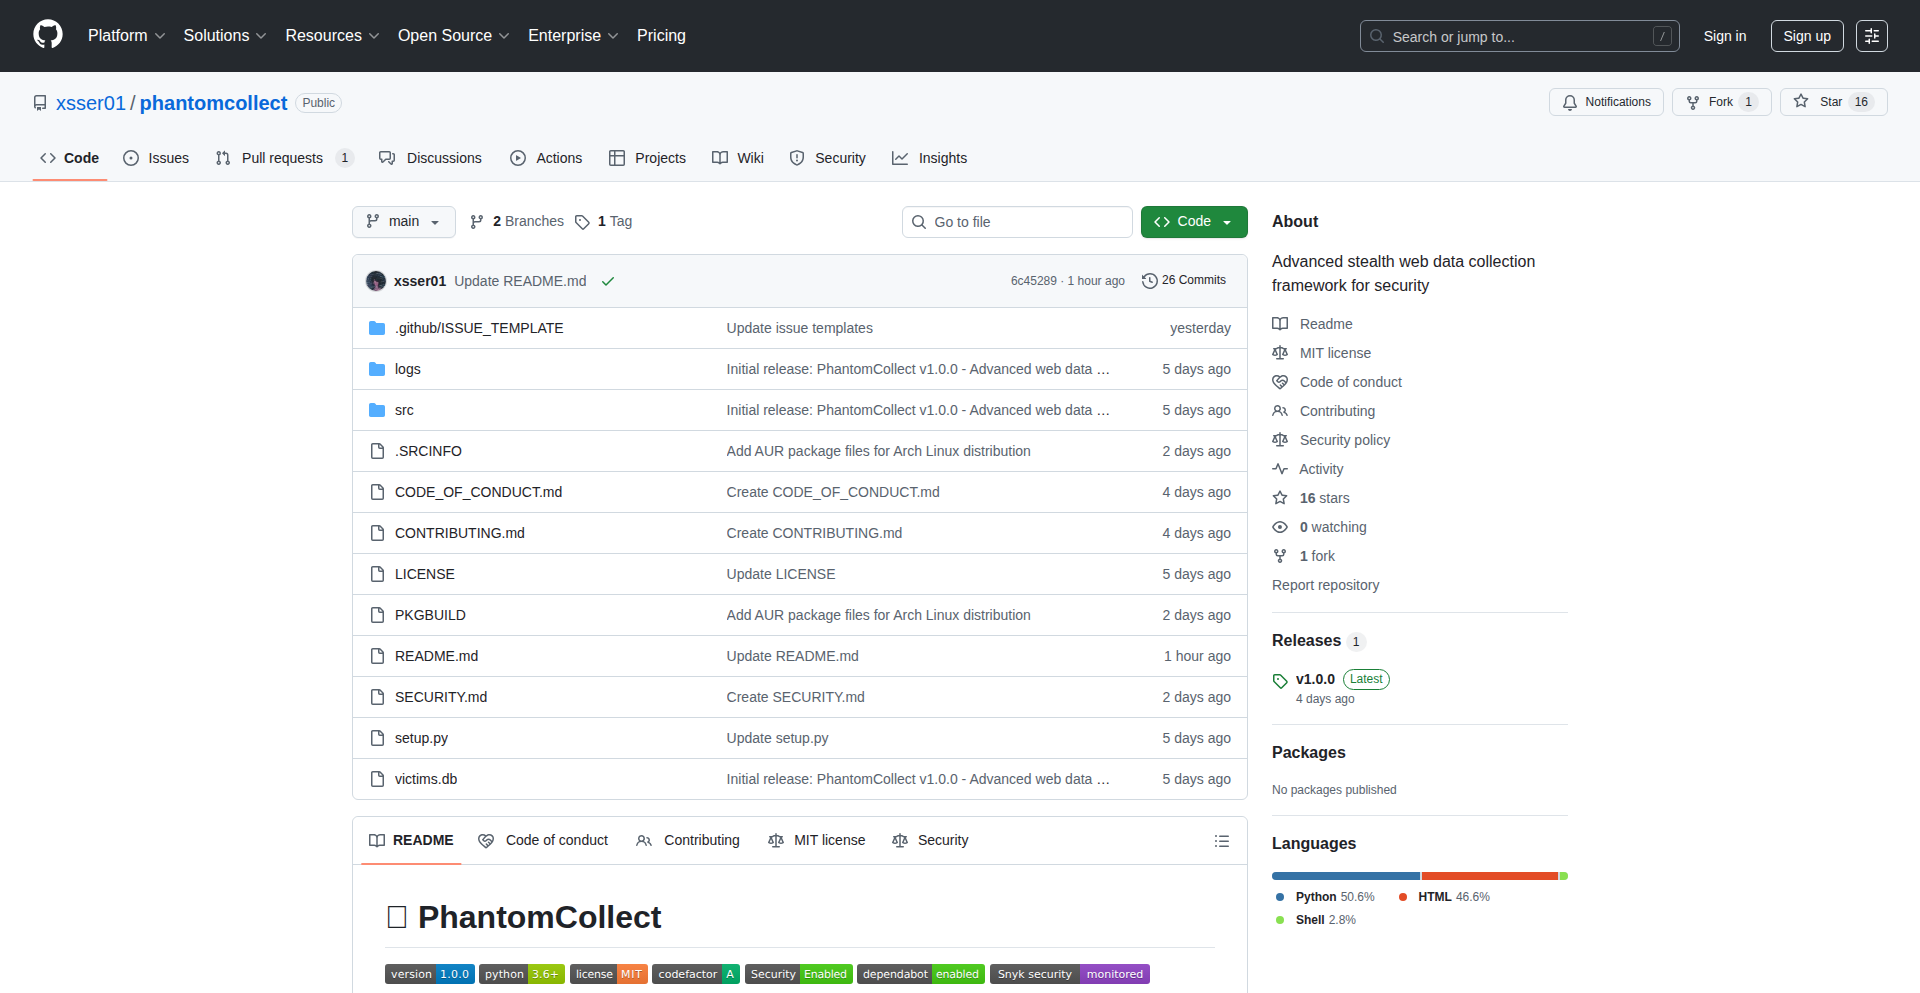Open the MIT license scale icon

click(1280, 352)
